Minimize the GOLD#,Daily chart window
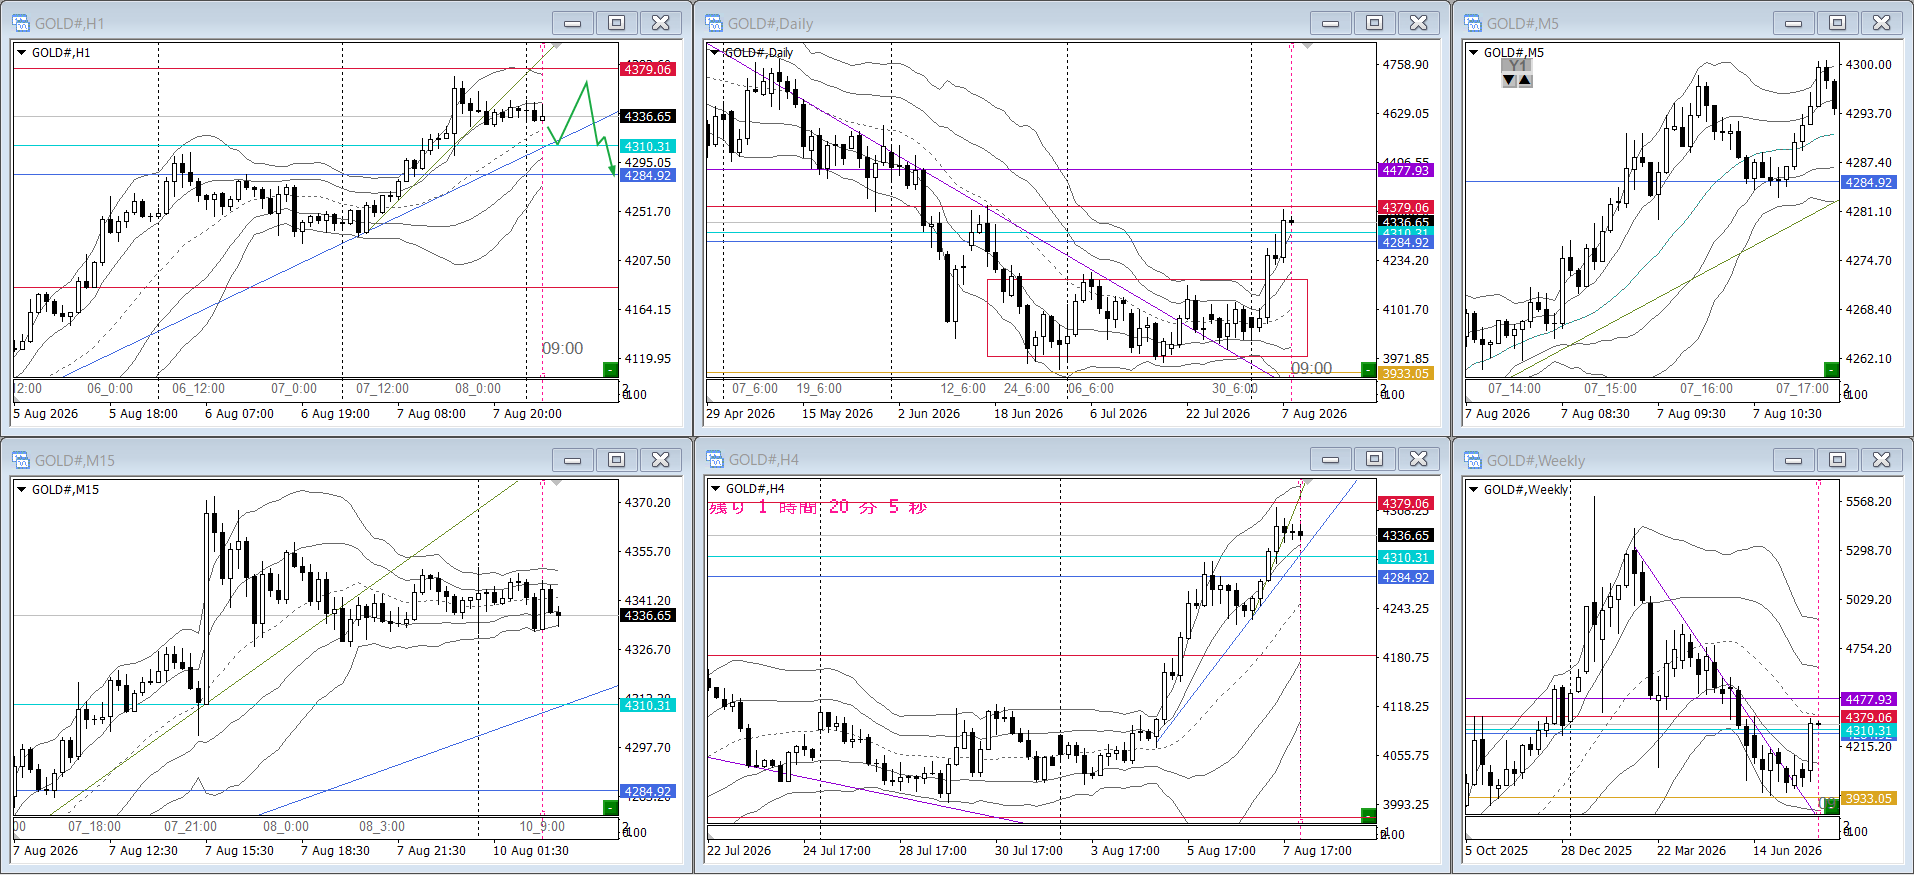This screenshot has width=1914, height=876. click(1331, 23)
